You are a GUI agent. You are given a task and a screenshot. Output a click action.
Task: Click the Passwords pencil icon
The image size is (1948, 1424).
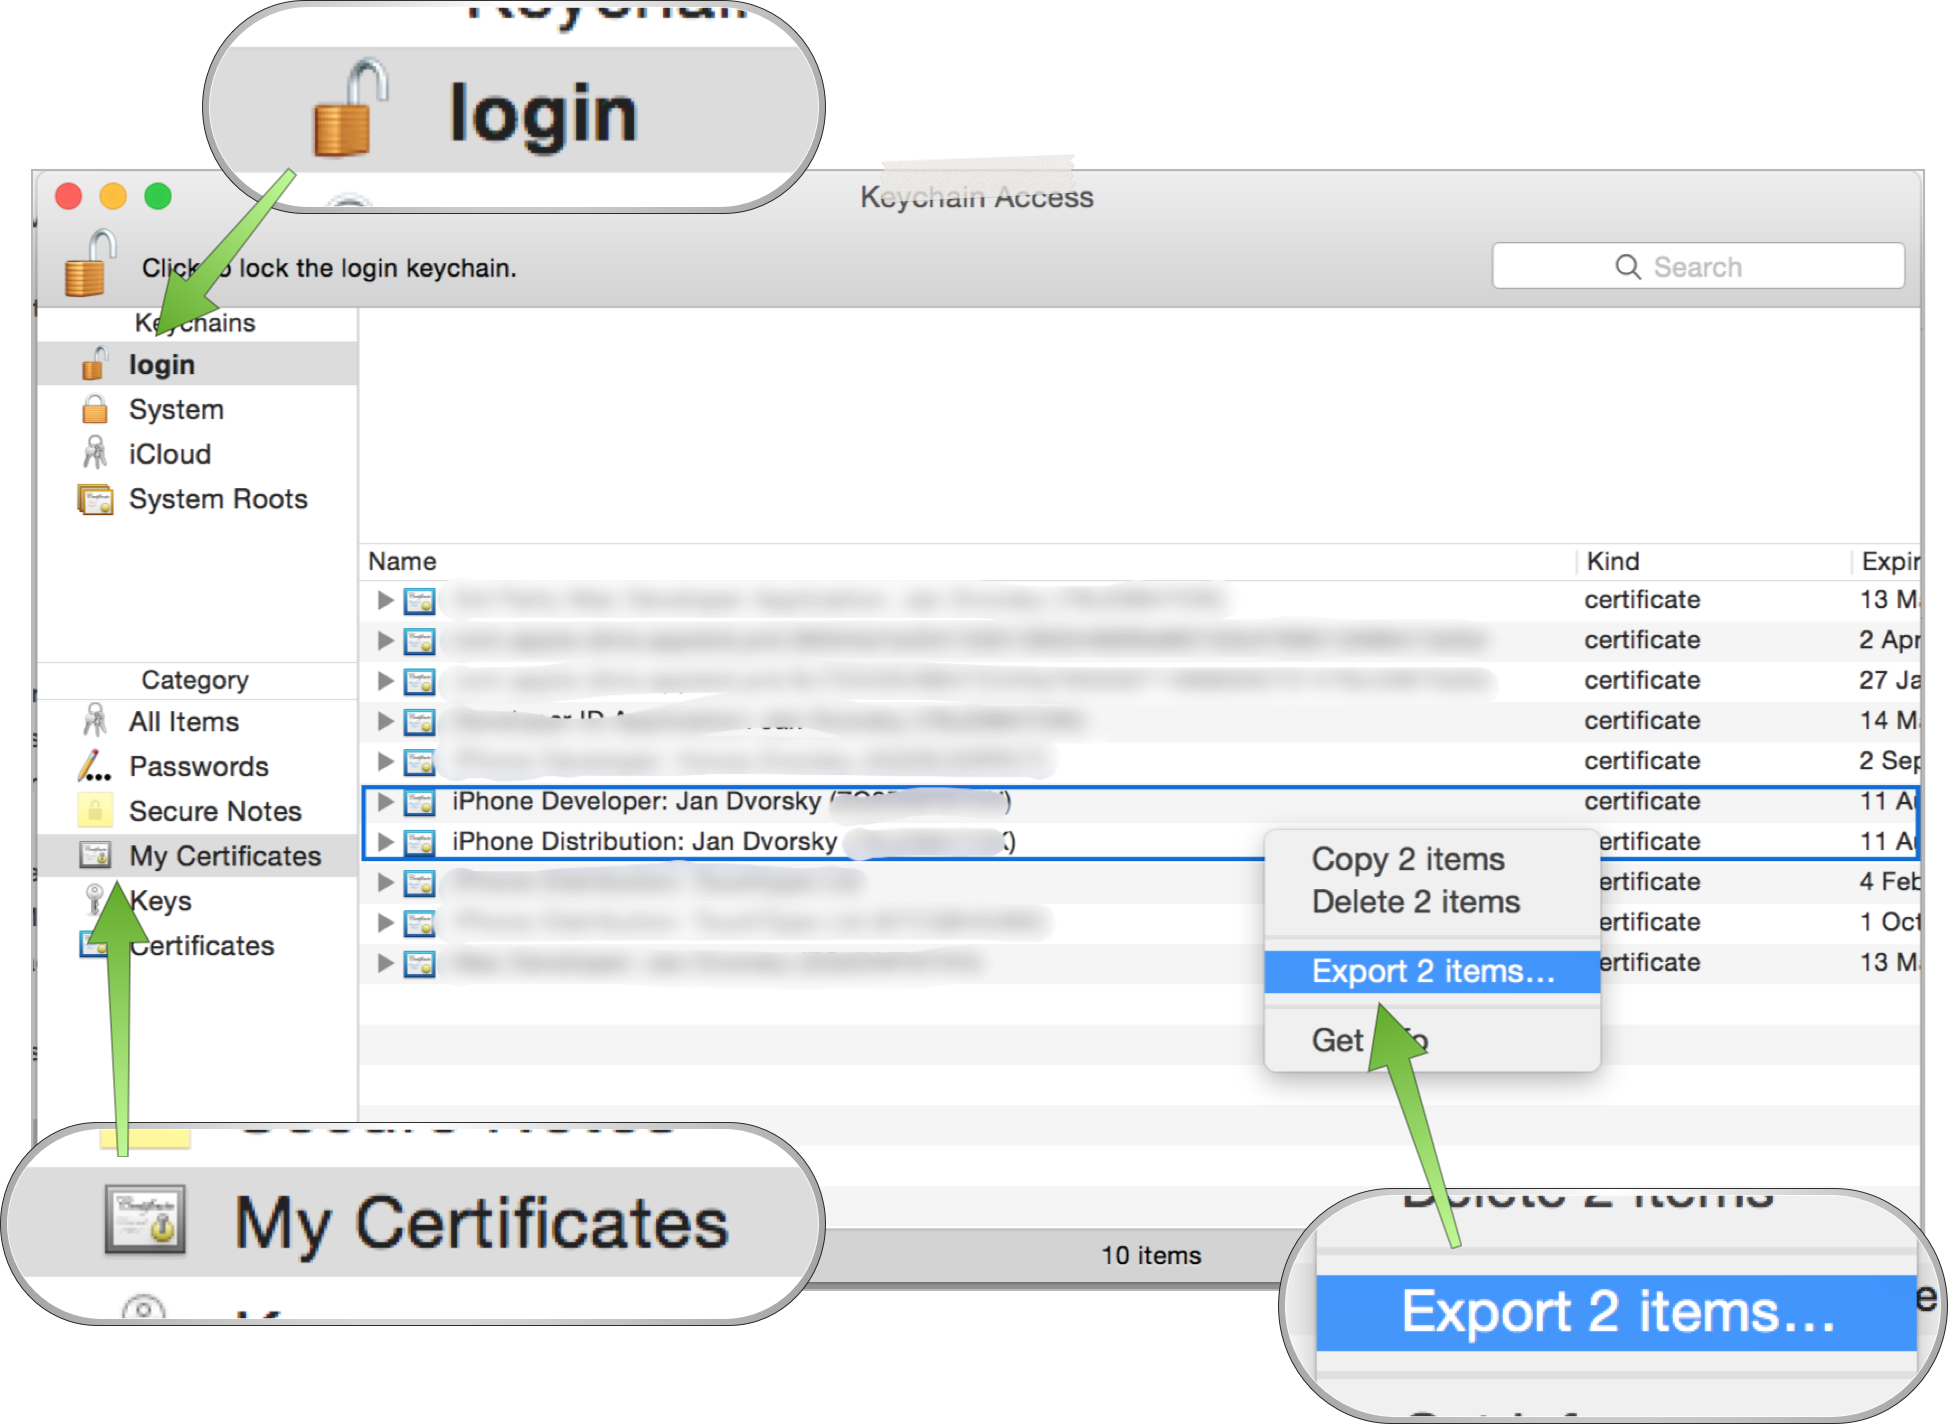click(x=95, y=765)
